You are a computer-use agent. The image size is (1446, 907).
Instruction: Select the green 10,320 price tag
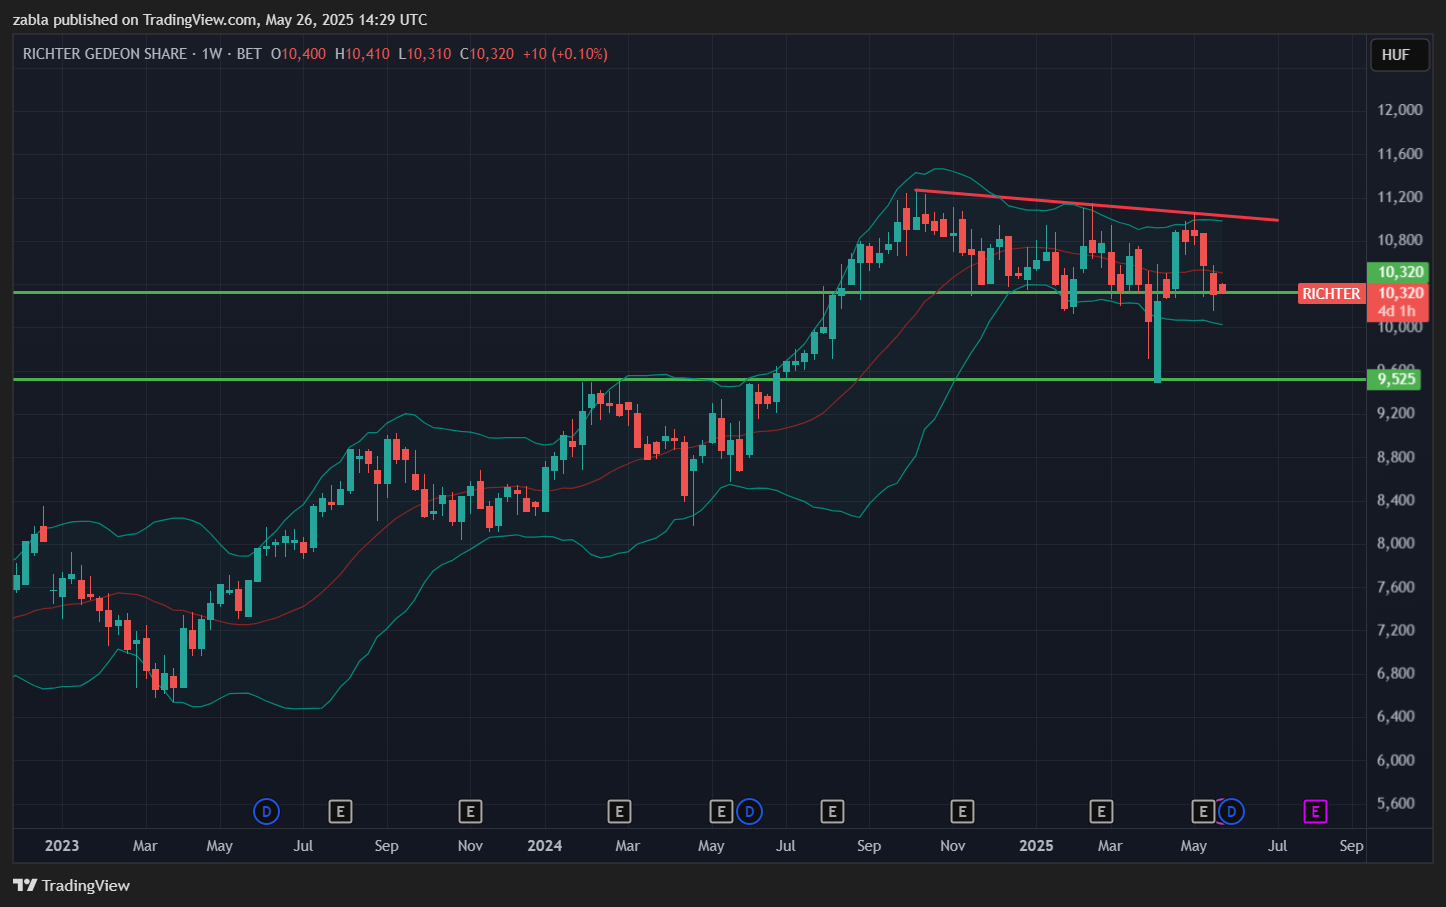click(1398, 272)
